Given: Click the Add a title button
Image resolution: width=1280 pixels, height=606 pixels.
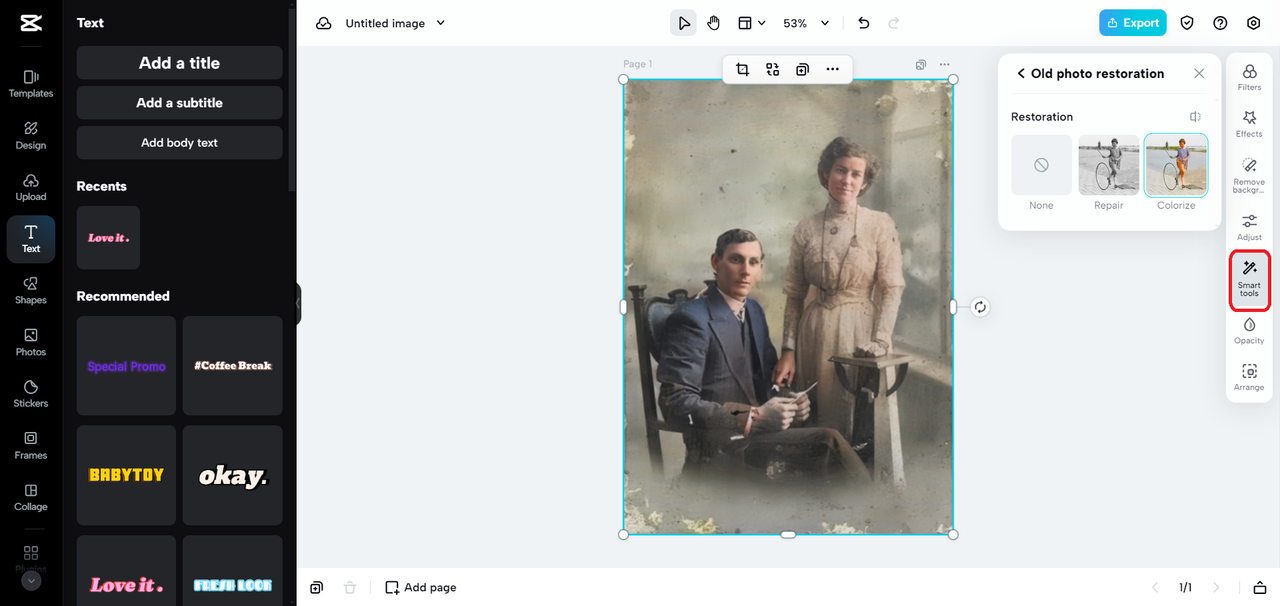Looking at the screenshot, I should (x=180, y=63).
